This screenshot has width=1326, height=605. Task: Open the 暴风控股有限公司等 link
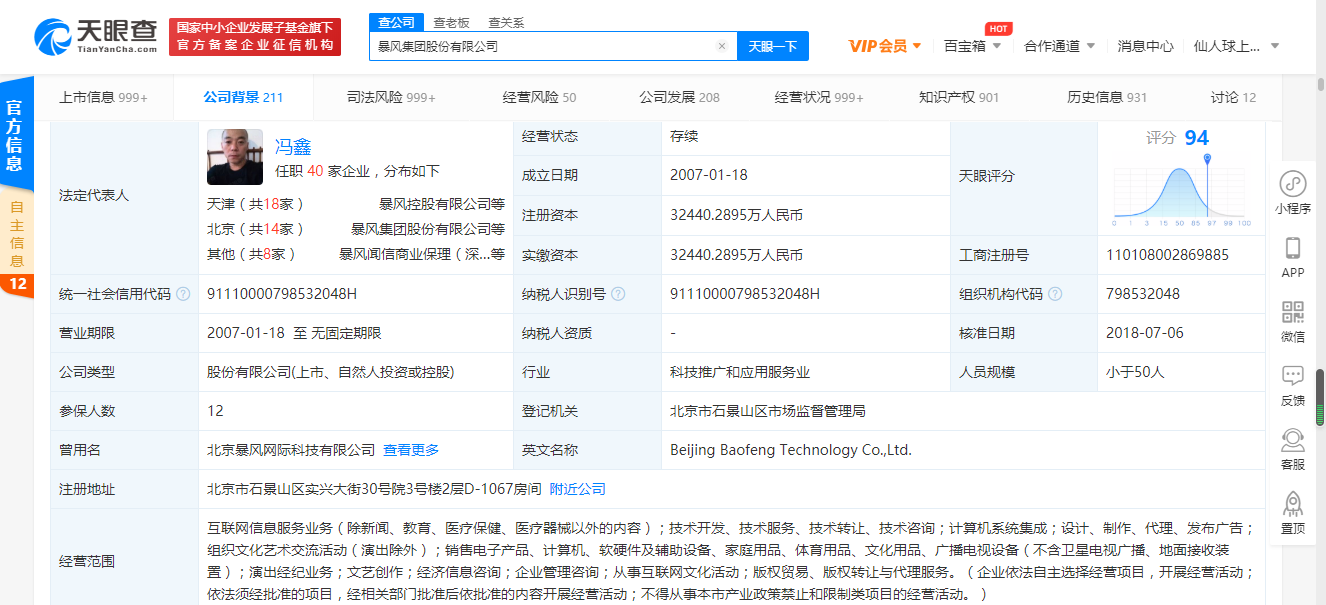click(442, 203)
